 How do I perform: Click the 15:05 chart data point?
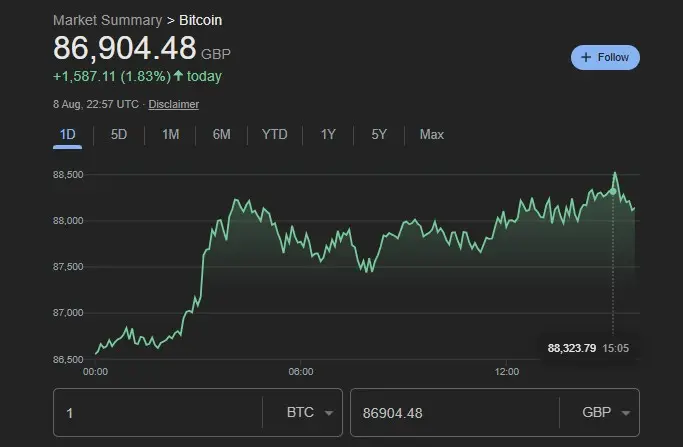[x=613, y=190]
